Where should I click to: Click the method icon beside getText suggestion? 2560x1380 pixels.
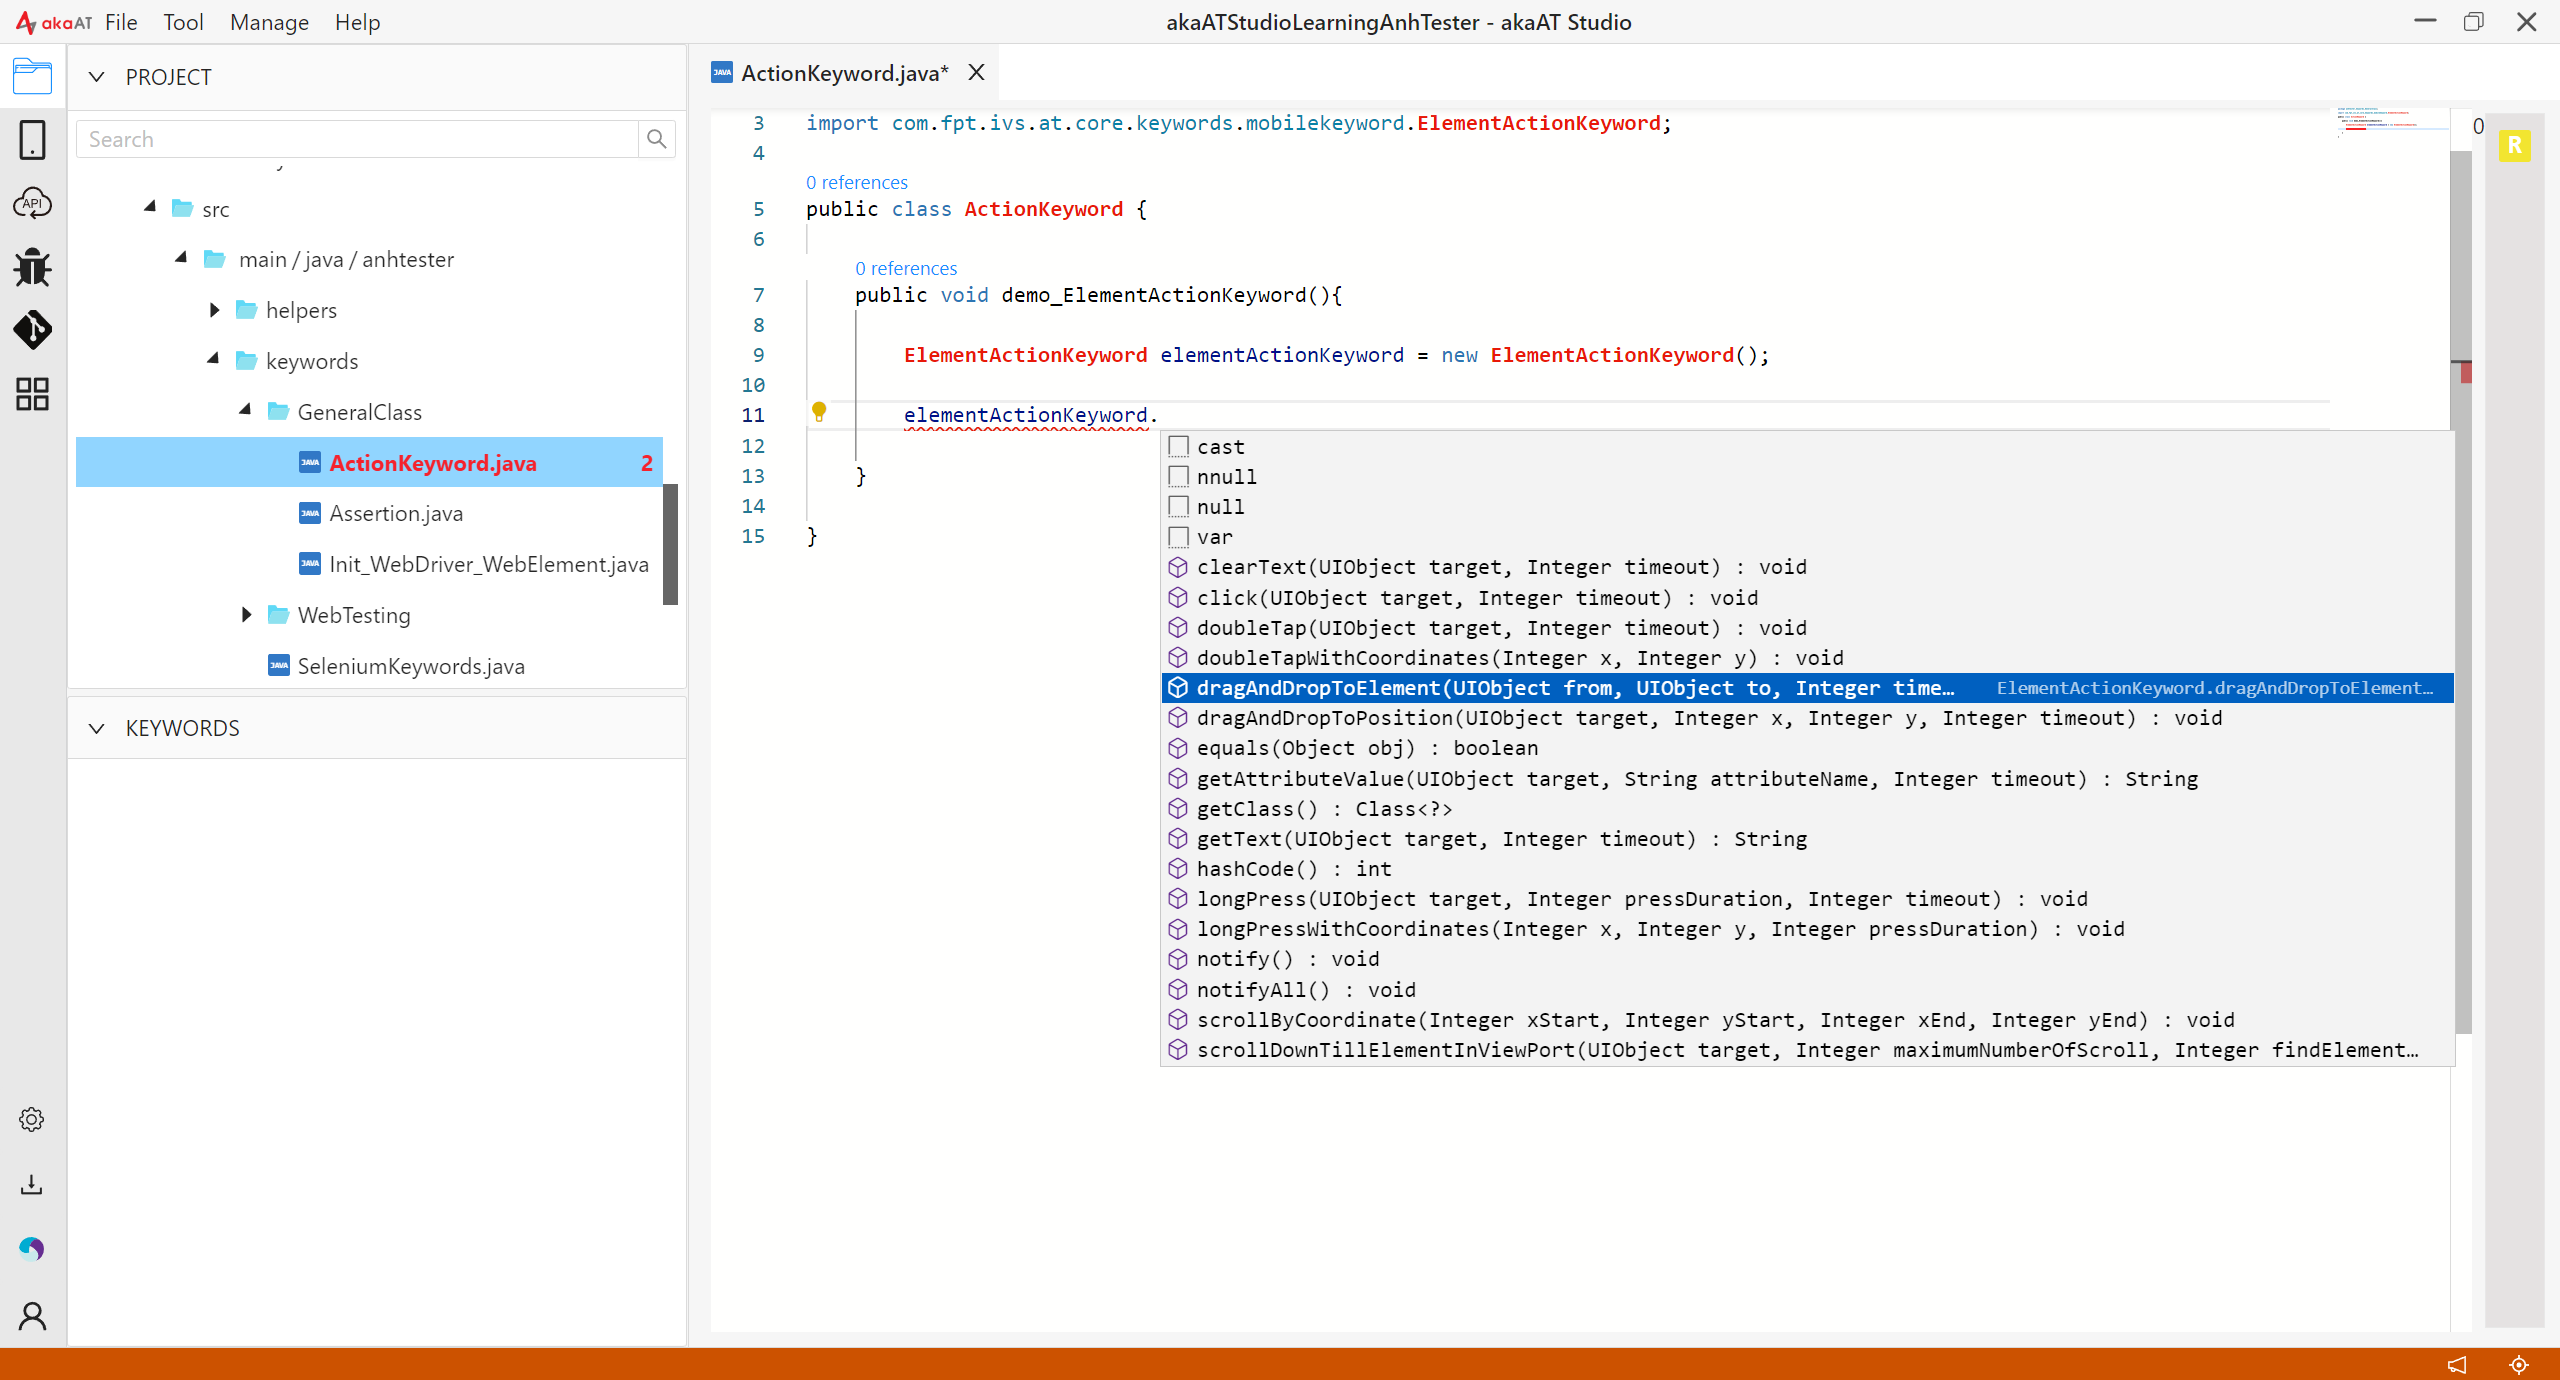[1178, 838]
